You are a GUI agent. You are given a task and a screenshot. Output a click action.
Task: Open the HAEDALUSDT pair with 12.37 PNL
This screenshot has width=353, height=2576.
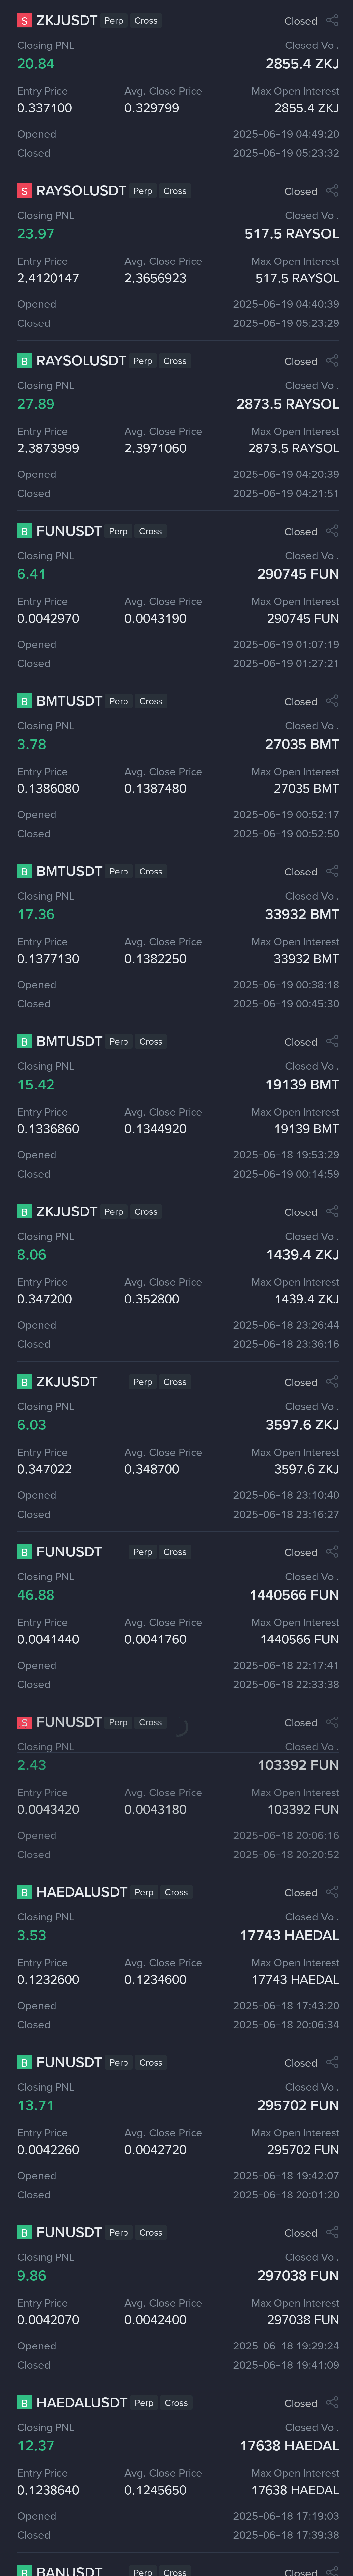point(82,2402)
